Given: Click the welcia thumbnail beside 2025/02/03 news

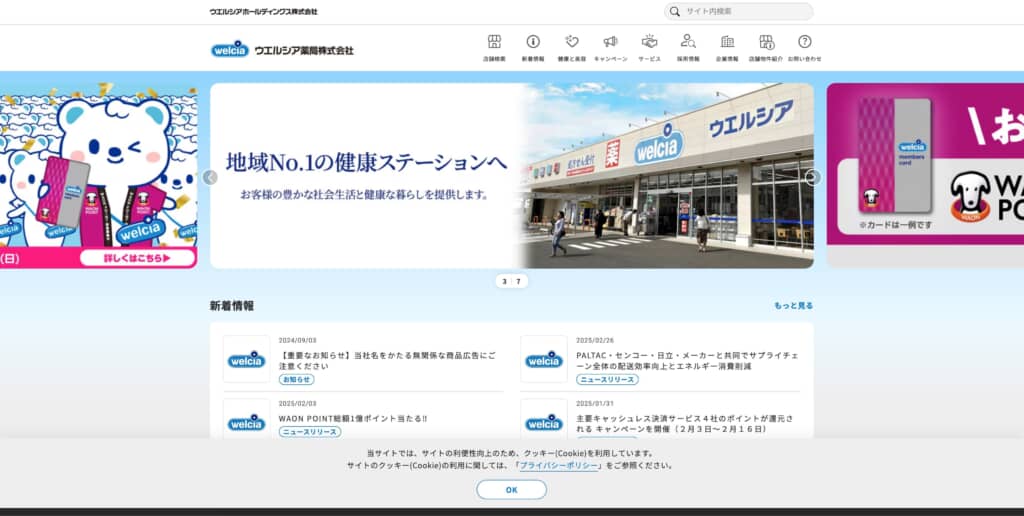Looking at the screenshot, I should click(x=246, y=419).
